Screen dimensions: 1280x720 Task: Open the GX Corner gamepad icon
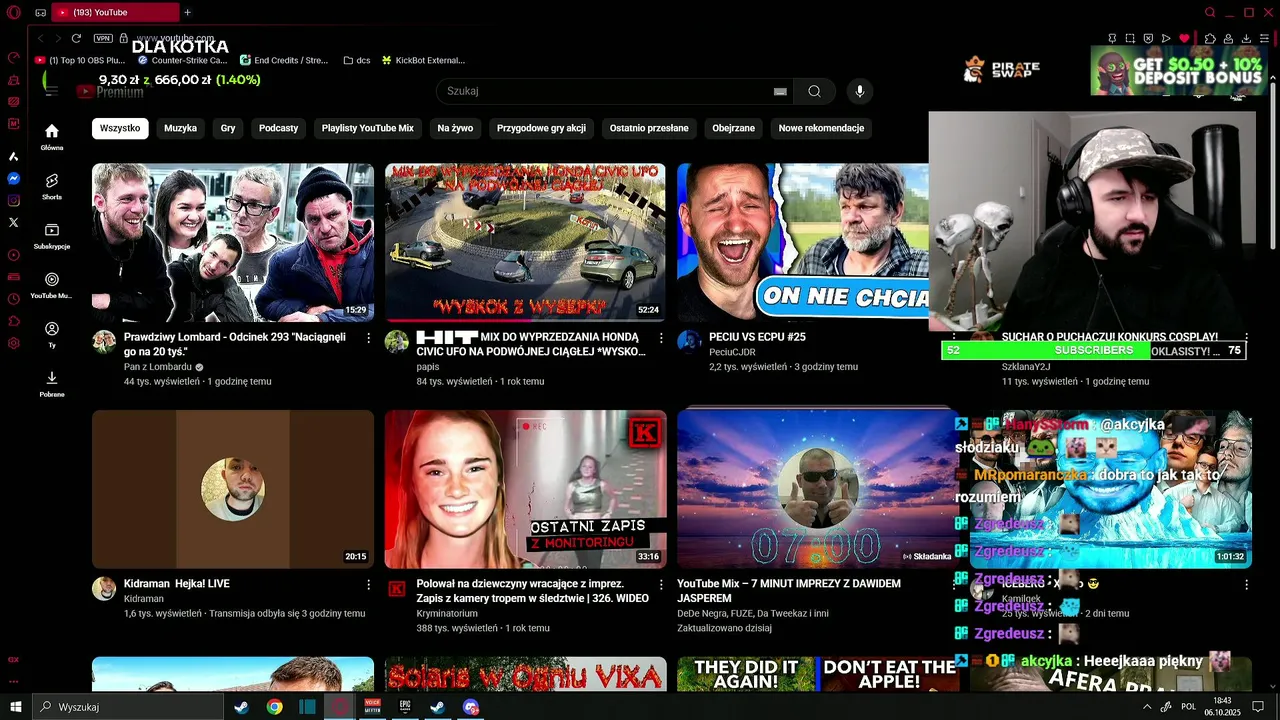click(x=40, y=13)
